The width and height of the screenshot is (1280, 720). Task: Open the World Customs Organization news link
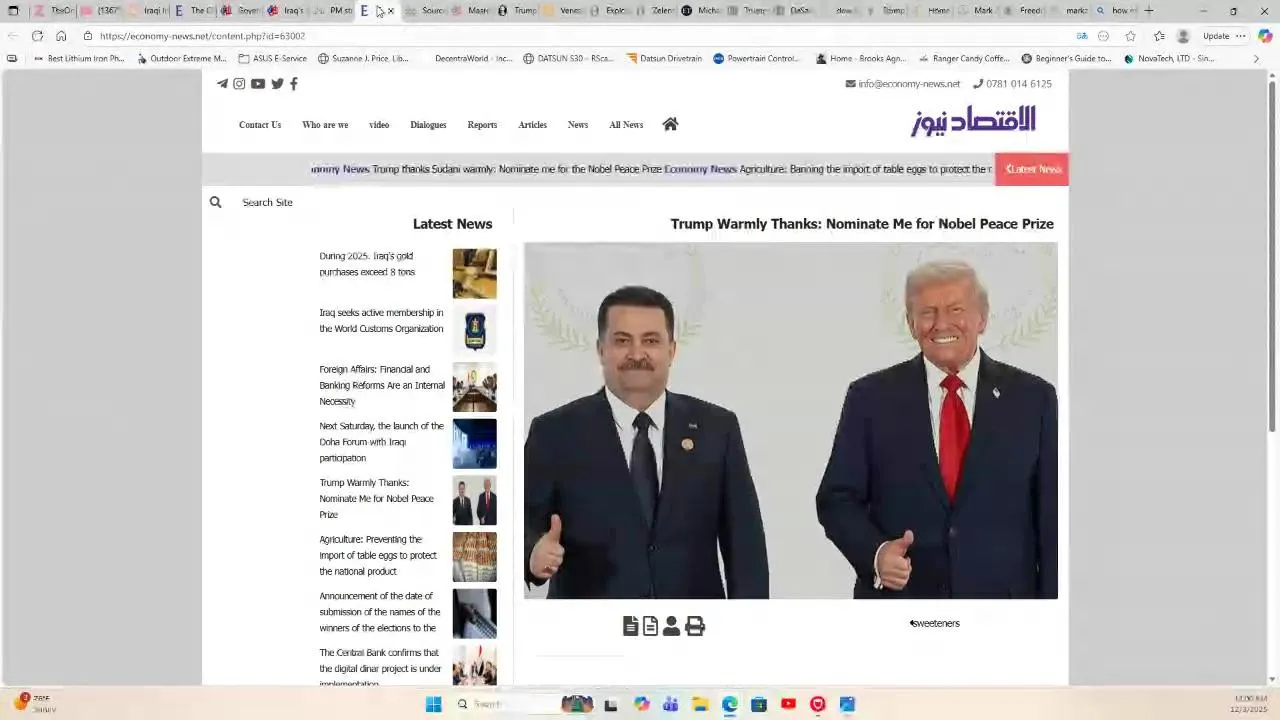(381, 321)
